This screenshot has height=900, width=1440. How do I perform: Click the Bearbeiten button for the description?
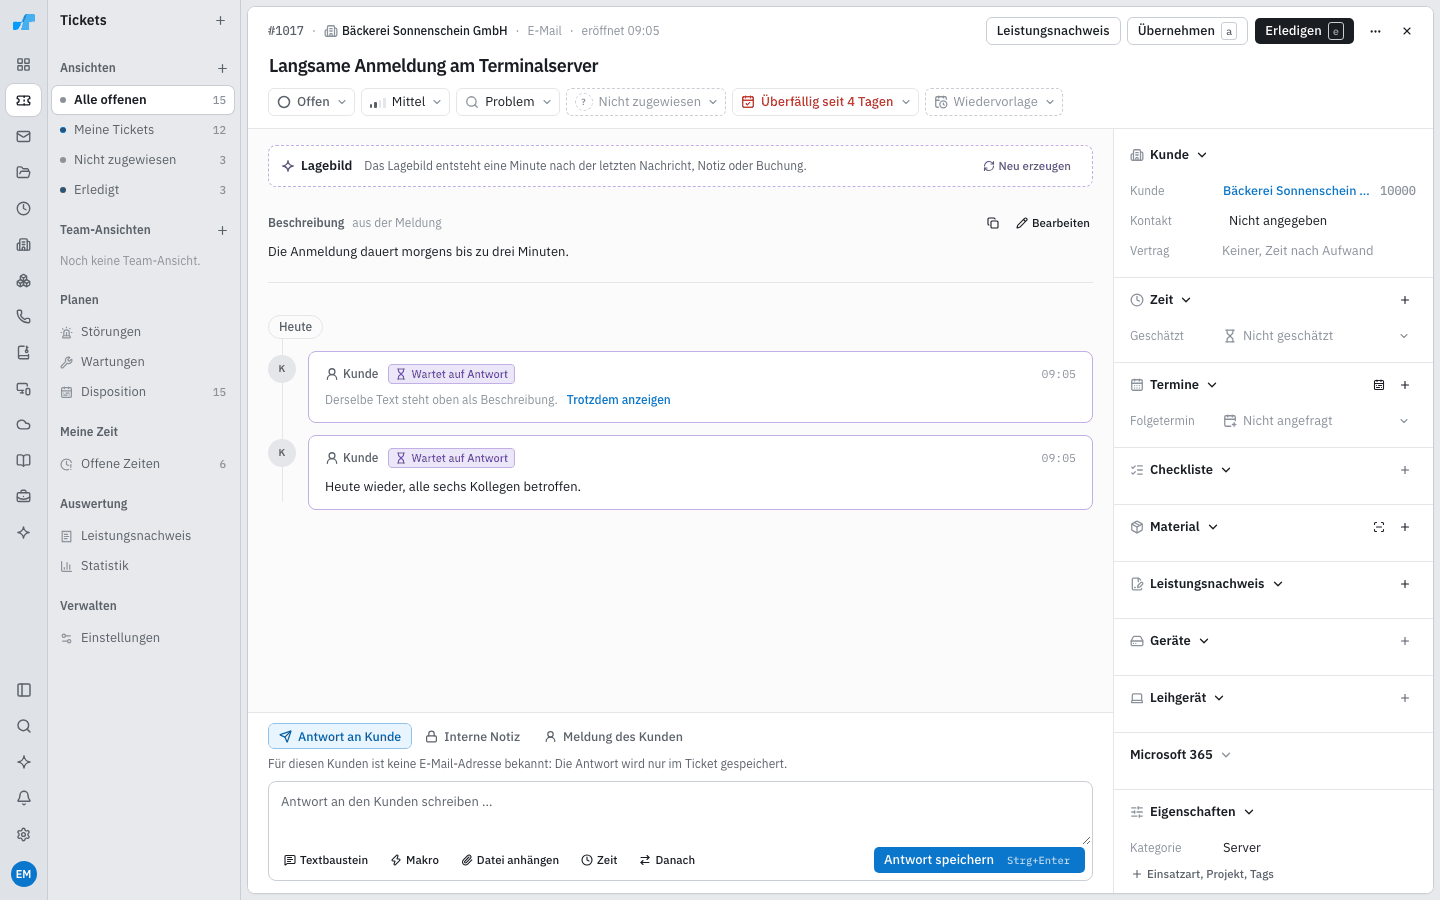1053,223
